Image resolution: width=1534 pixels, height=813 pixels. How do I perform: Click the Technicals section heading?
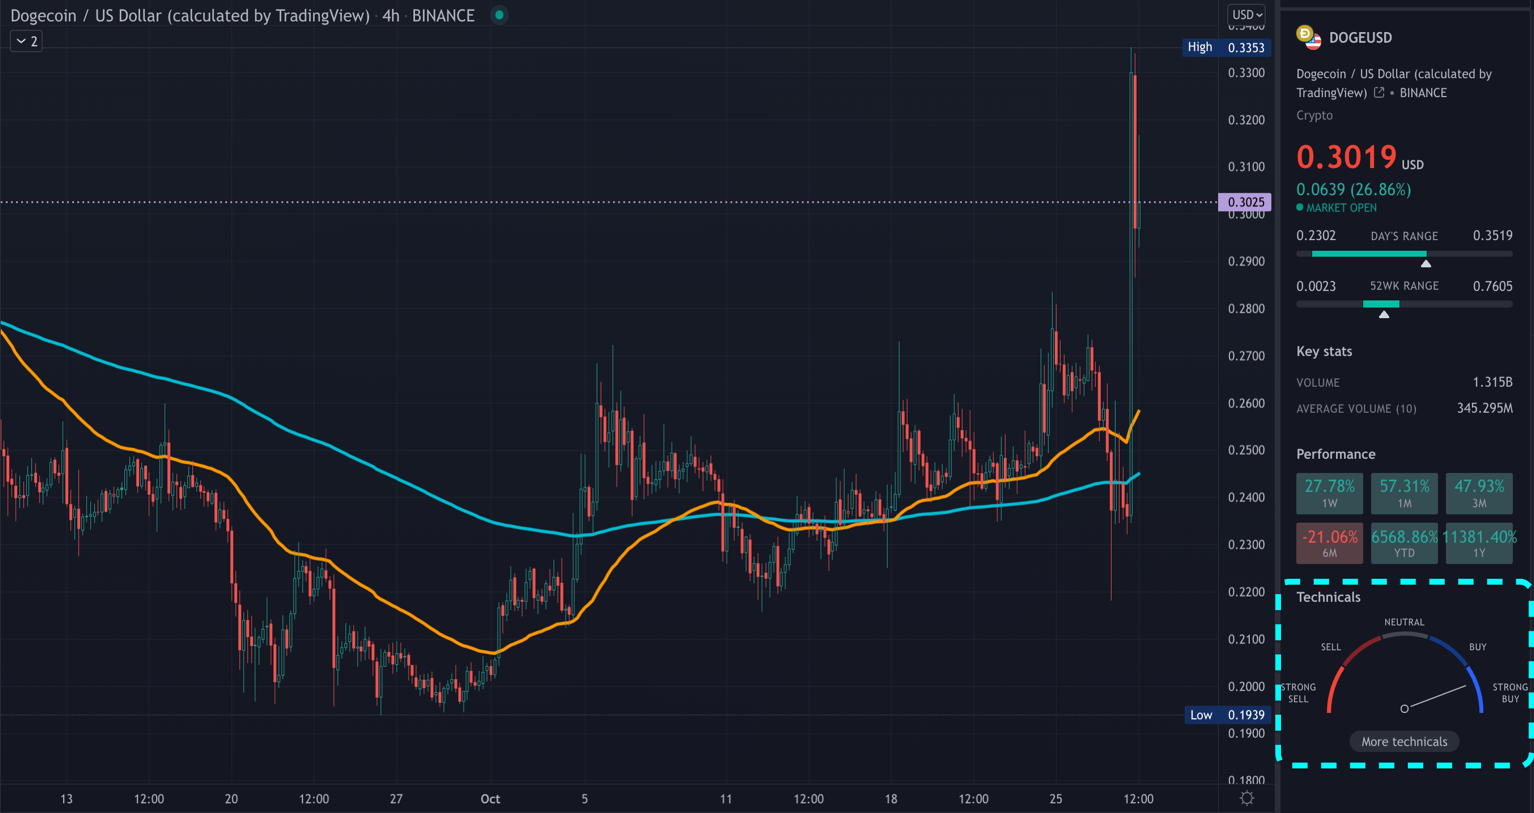coord(1328,597)
